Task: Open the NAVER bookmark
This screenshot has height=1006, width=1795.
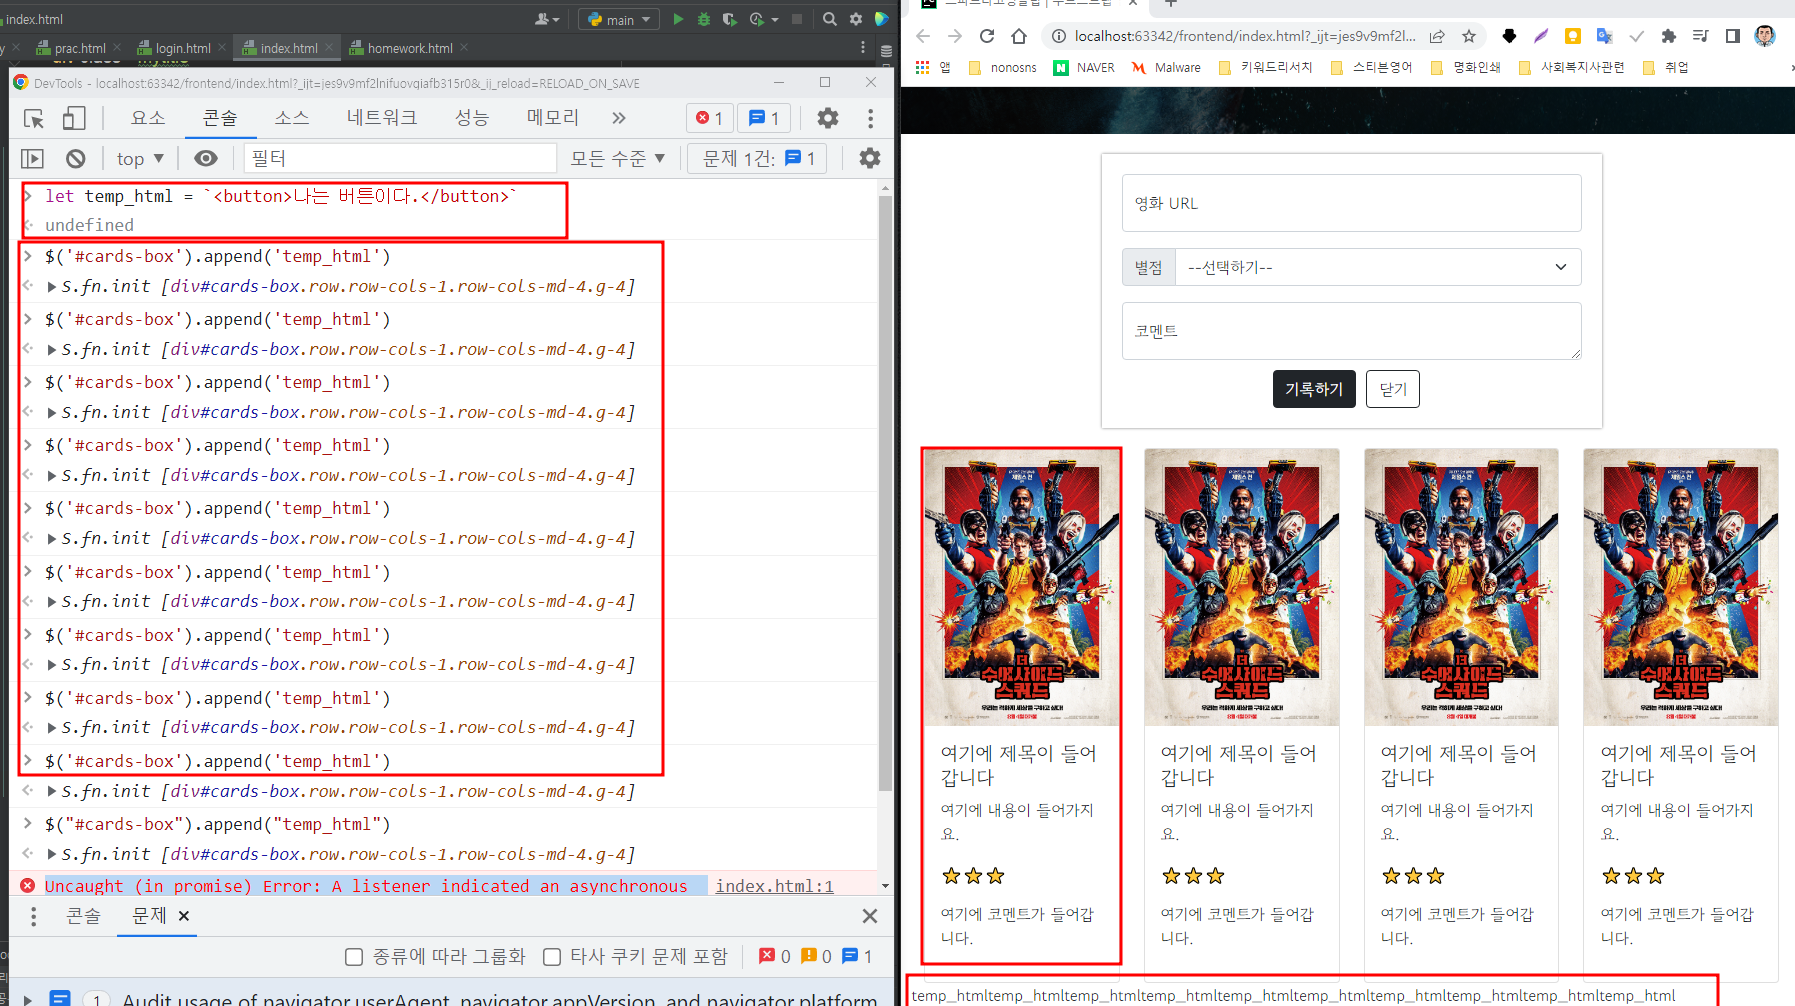Action: tap(1083, 67)
